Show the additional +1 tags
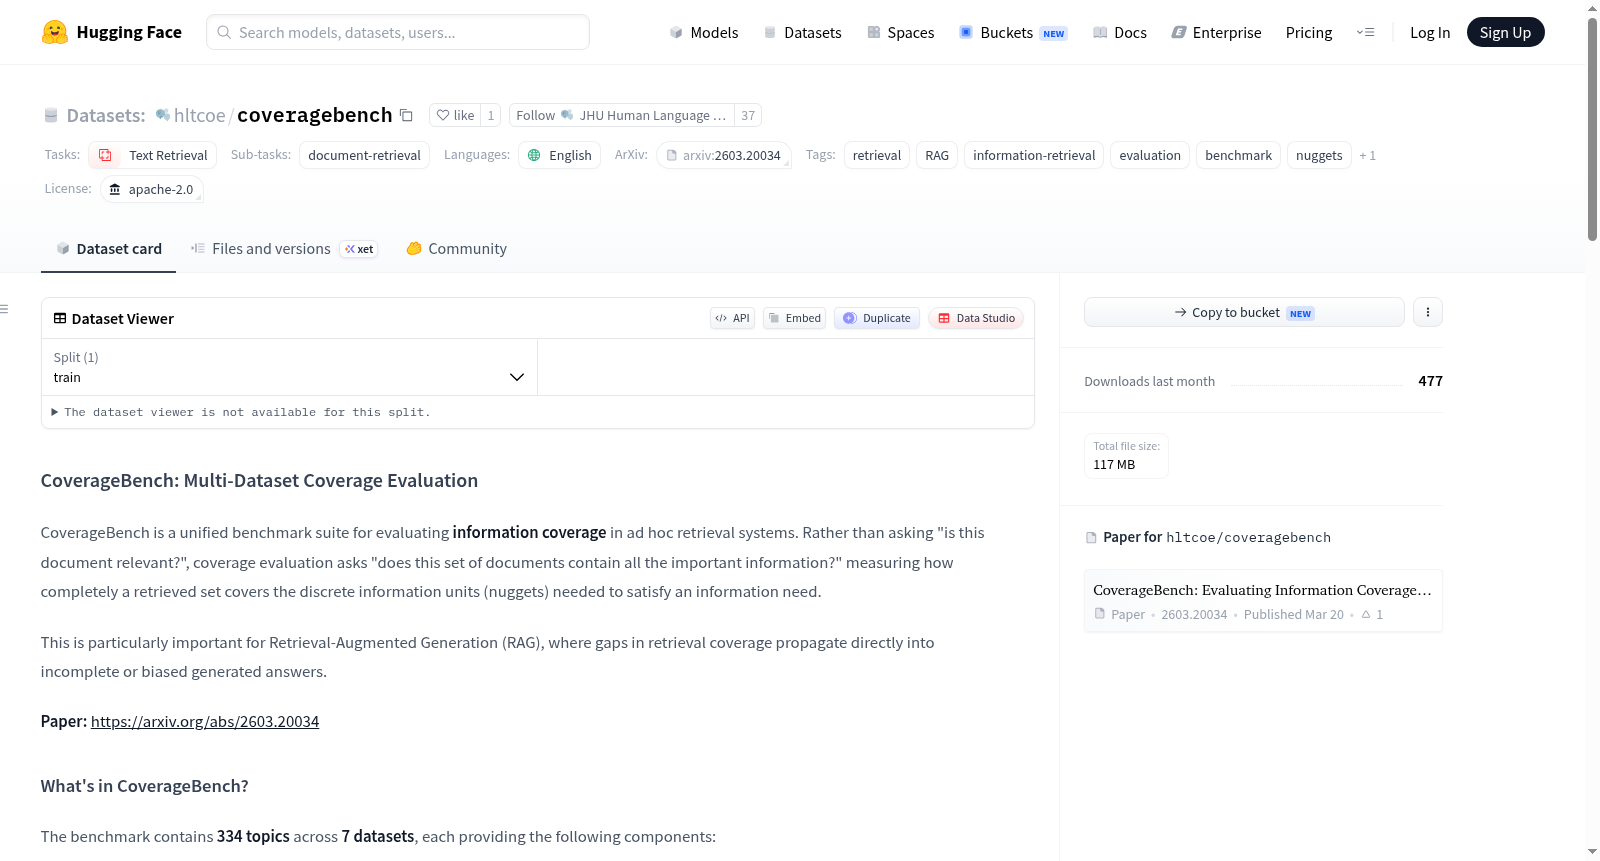This screenshot has height=861, width=1600. click(x=1367, y=156)
